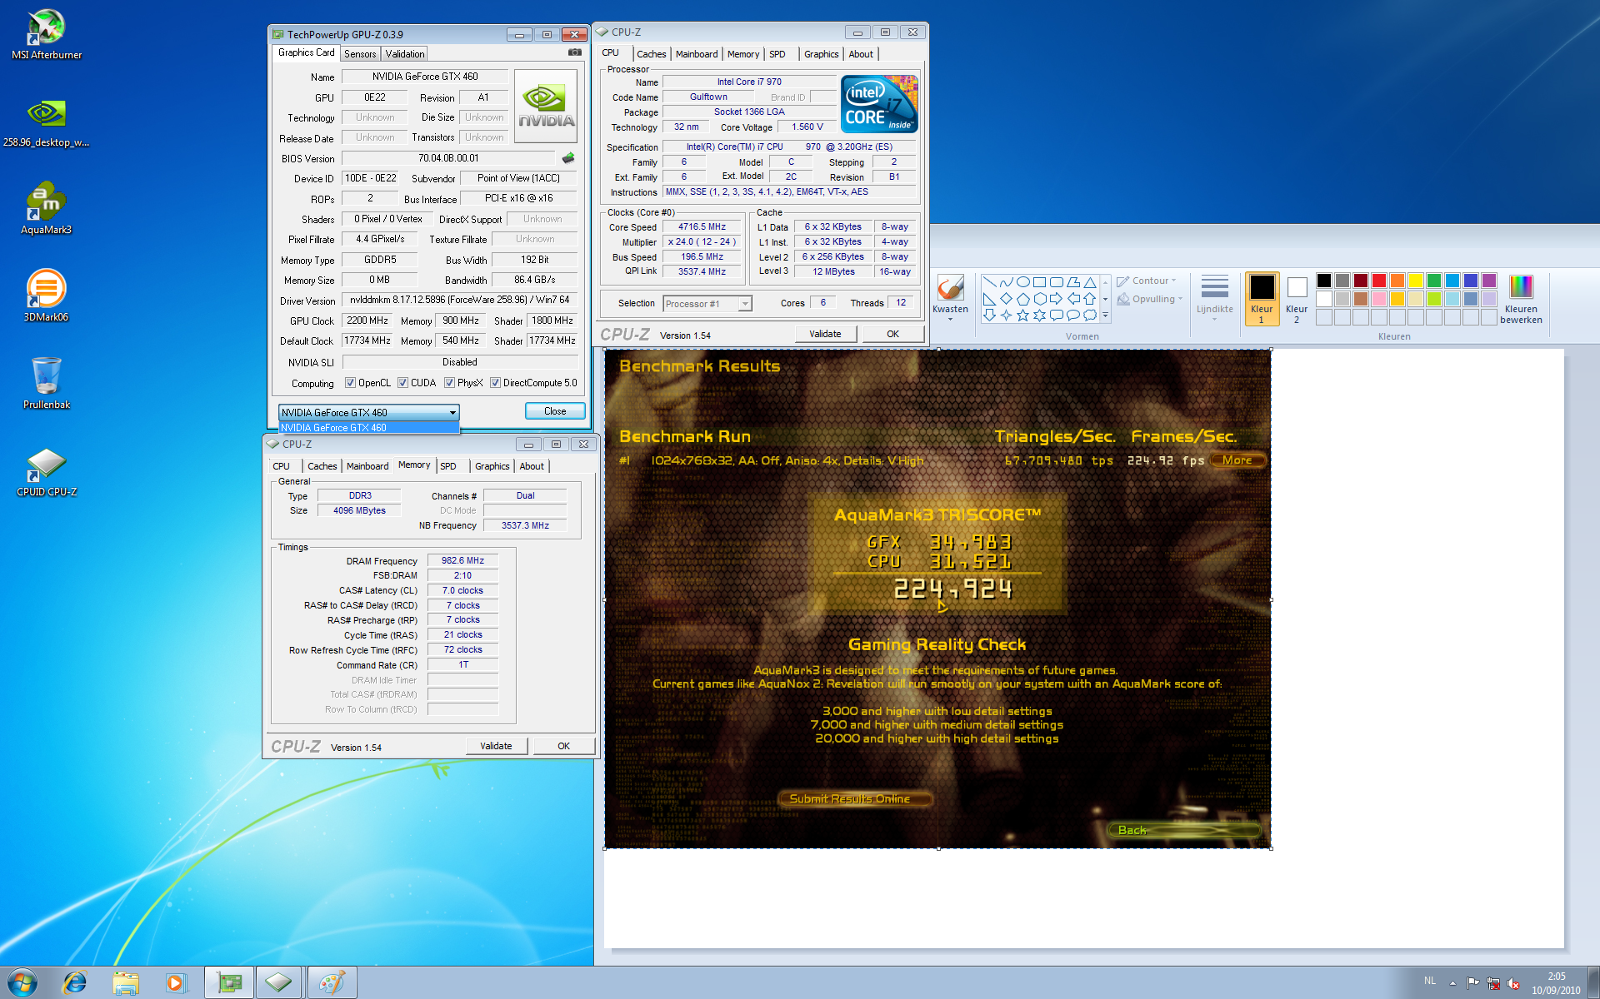Click the Windows Start orb

(x=21, y=982)
